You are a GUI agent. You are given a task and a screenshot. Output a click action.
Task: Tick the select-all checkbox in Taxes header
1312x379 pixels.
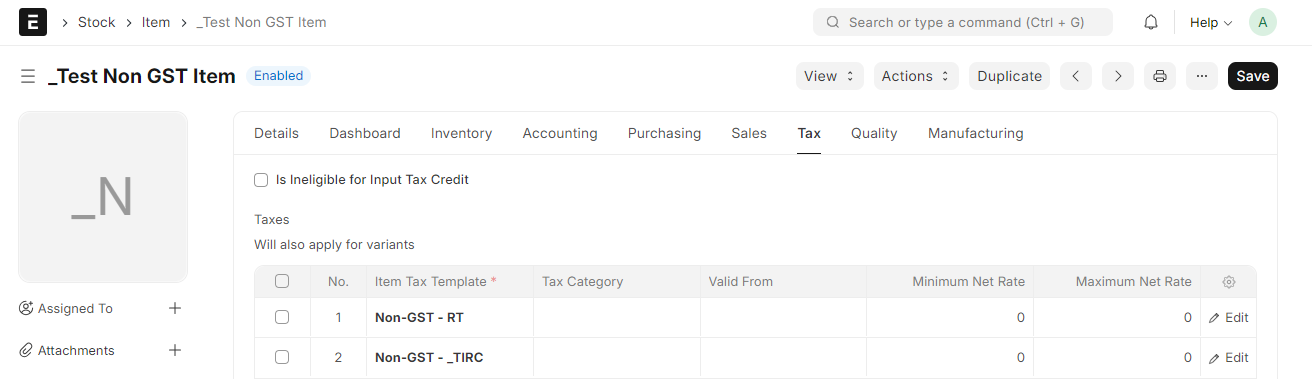282,281
